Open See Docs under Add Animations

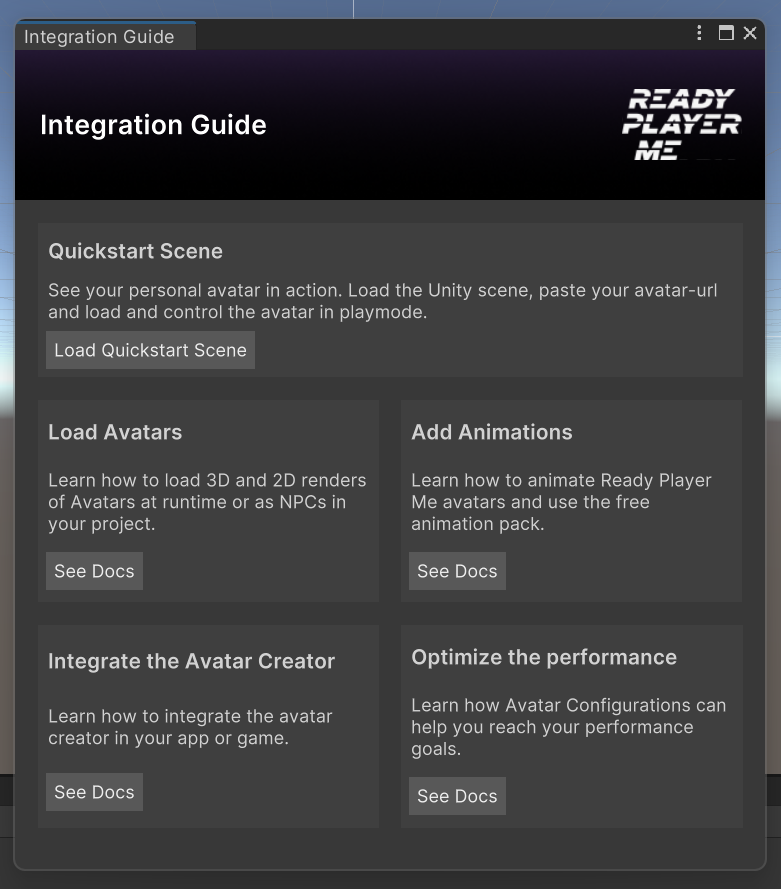click(457, 570)
